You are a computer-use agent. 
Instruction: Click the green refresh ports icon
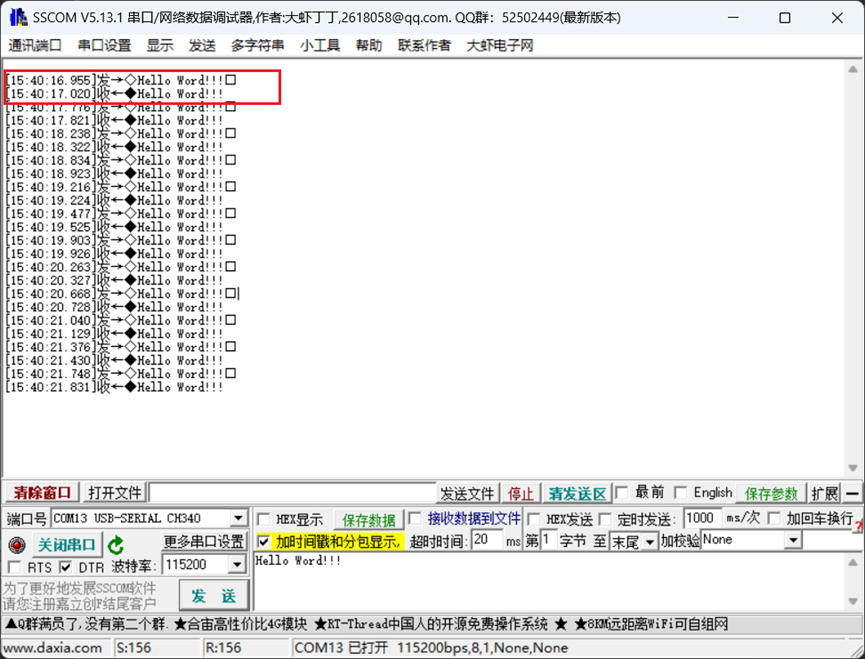point(116,545)
